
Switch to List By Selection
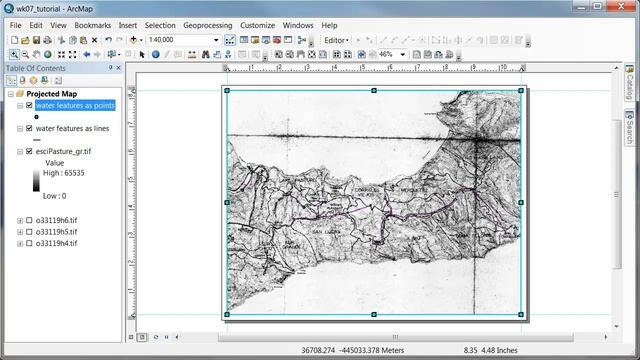tap(44, 80)
